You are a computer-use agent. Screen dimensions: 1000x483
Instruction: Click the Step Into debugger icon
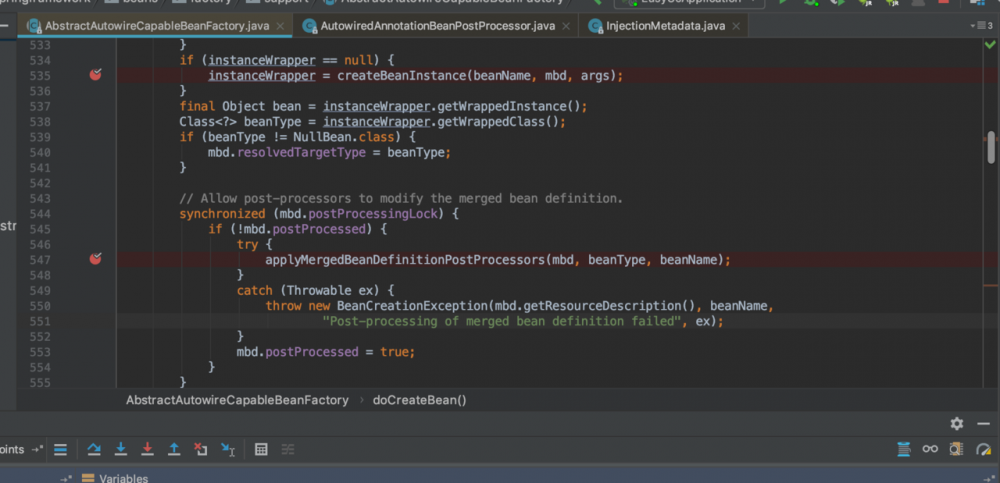click(x=121, y=450)
